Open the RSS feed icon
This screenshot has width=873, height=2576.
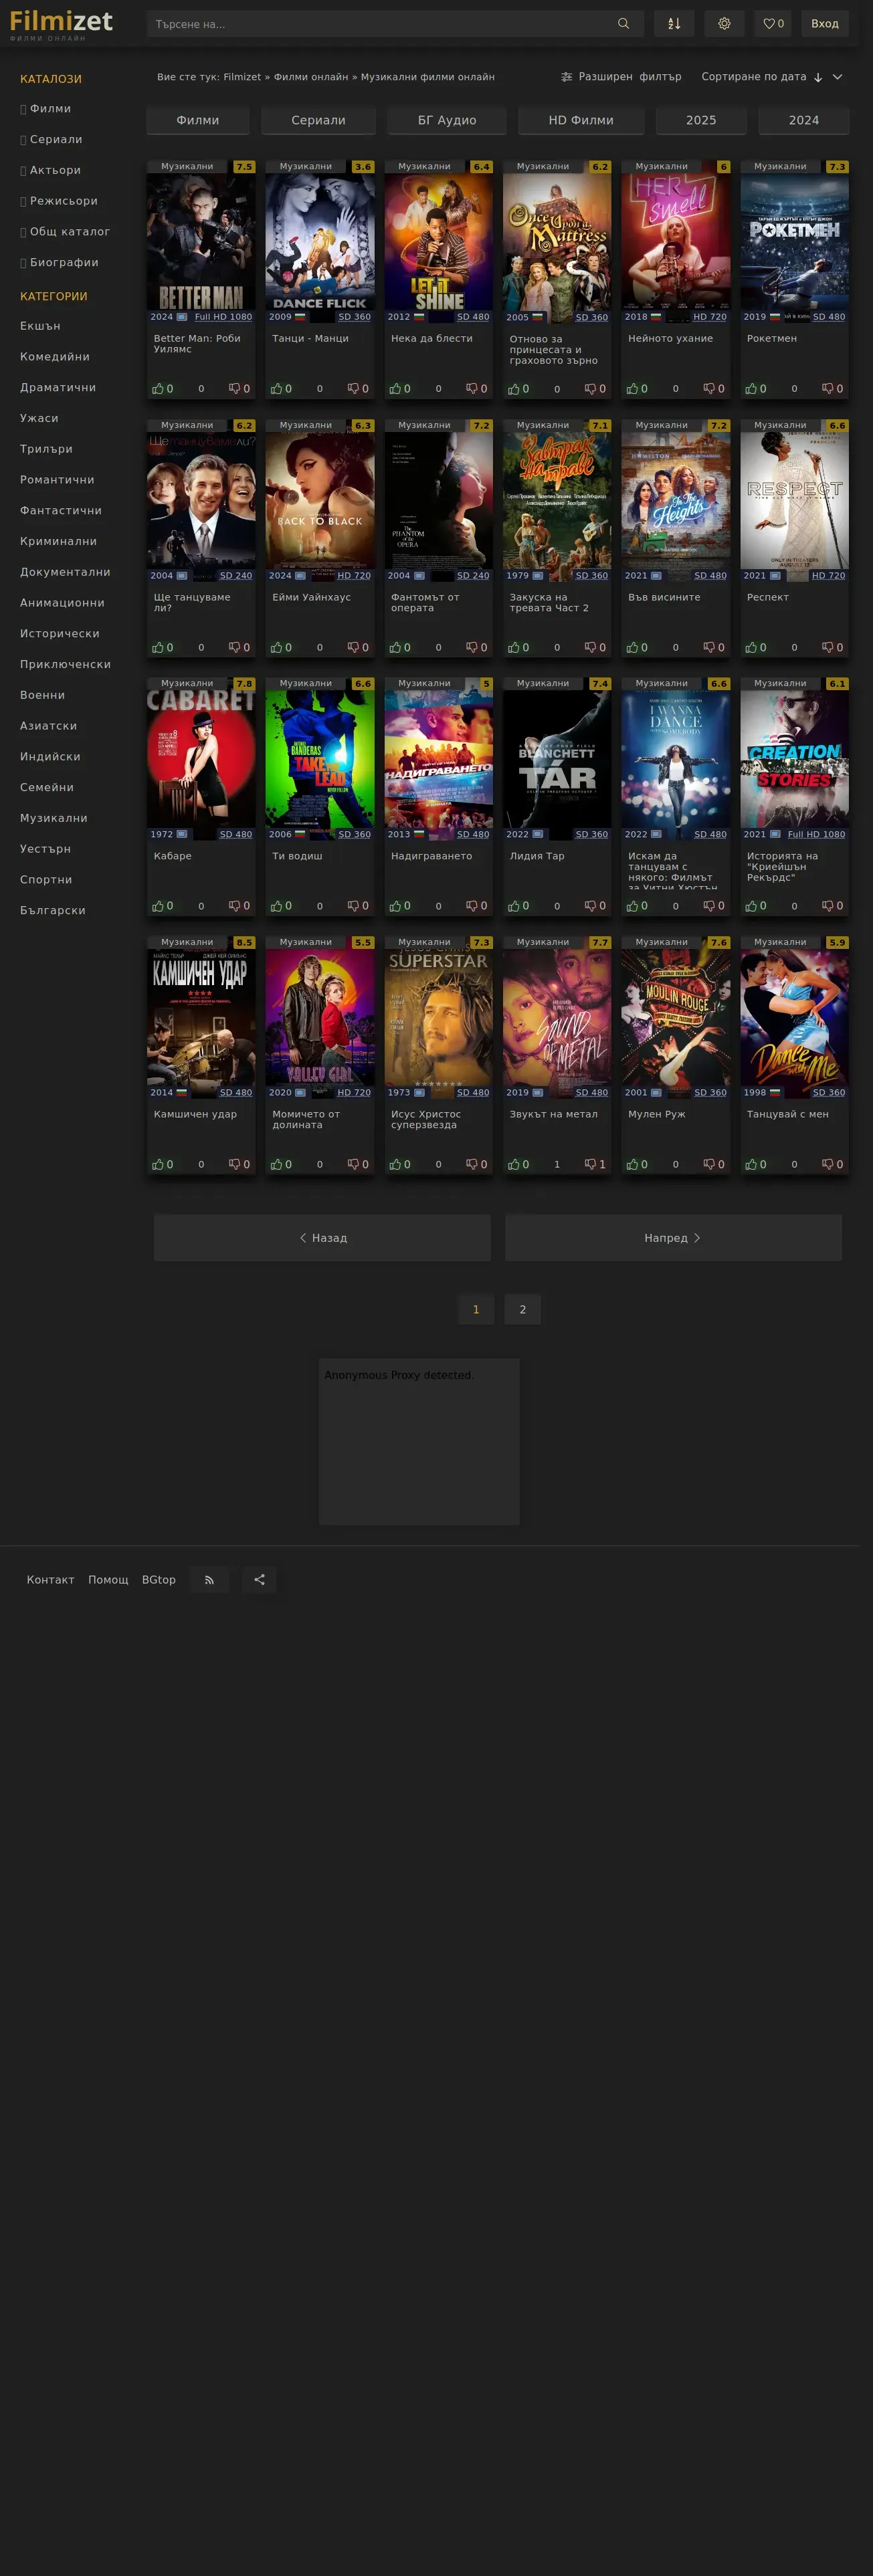(x=209, y=1580)
